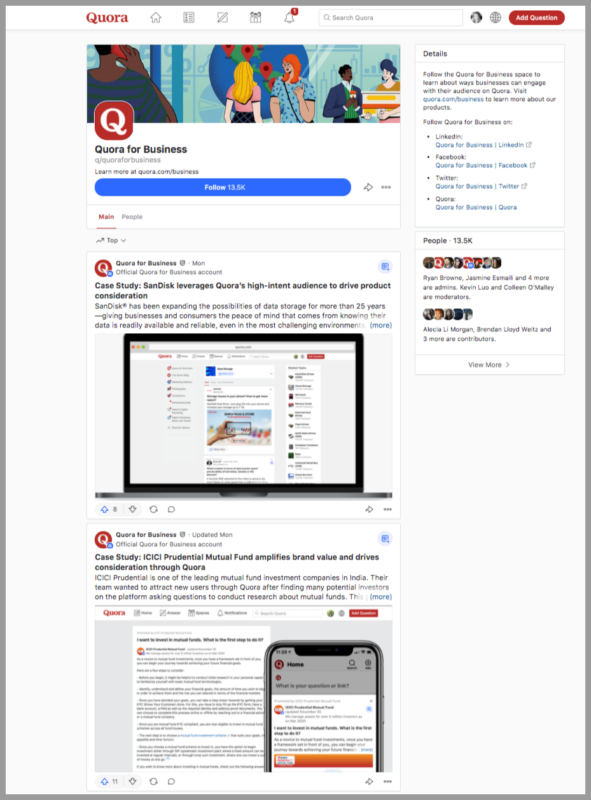Follow the Quora for Business space
This screenshot has height=800, width=591.
point(223,187)
